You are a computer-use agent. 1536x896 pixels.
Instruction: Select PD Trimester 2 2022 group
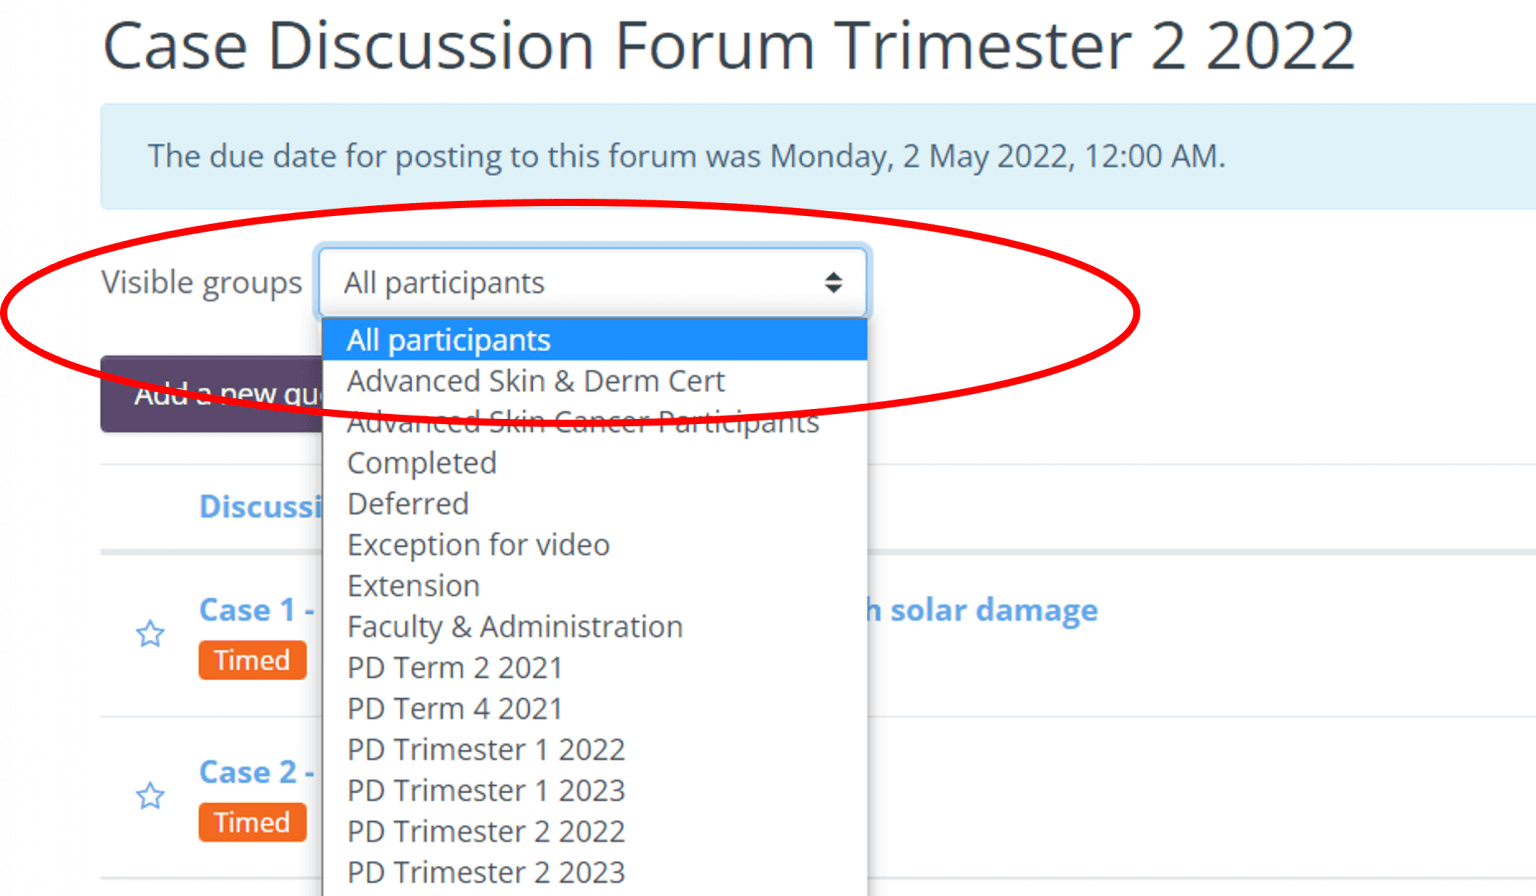486,832
